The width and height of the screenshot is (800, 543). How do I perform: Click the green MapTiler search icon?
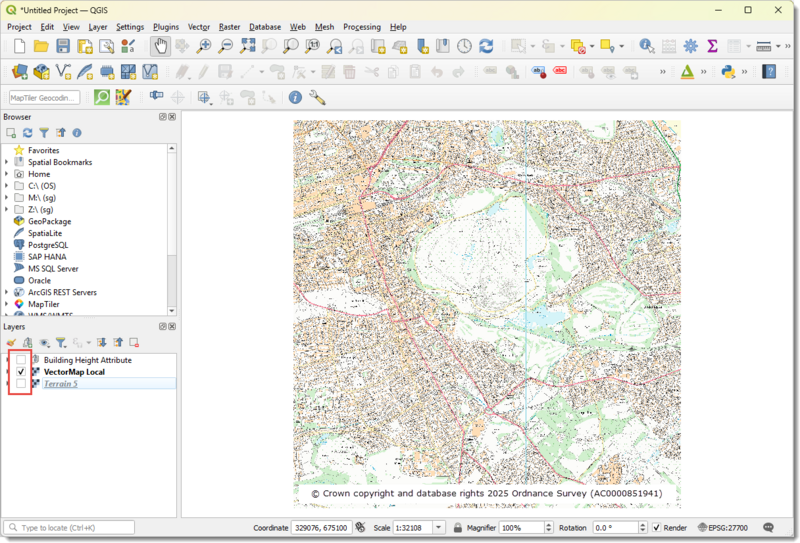[x=102, y=97]
